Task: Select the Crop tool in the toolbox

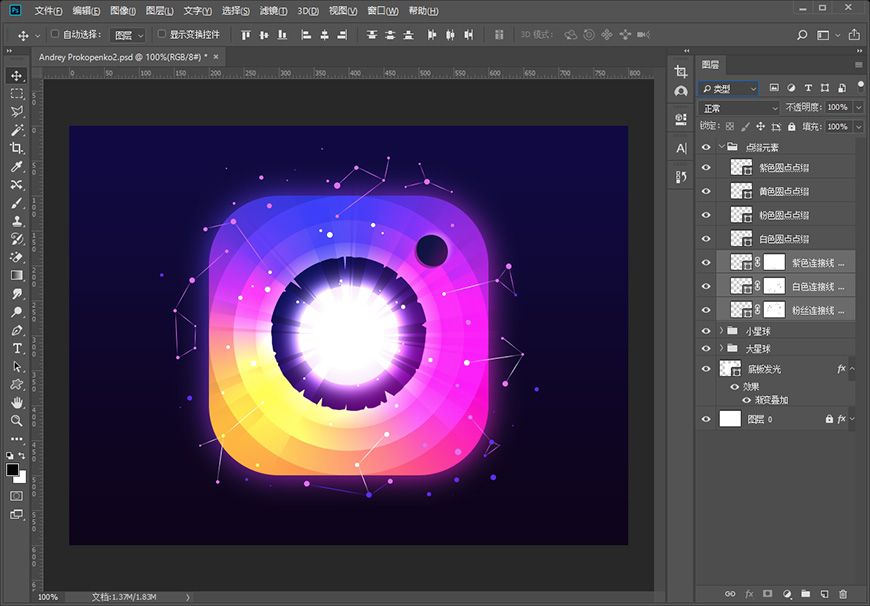Action: (x=17, y=148)
